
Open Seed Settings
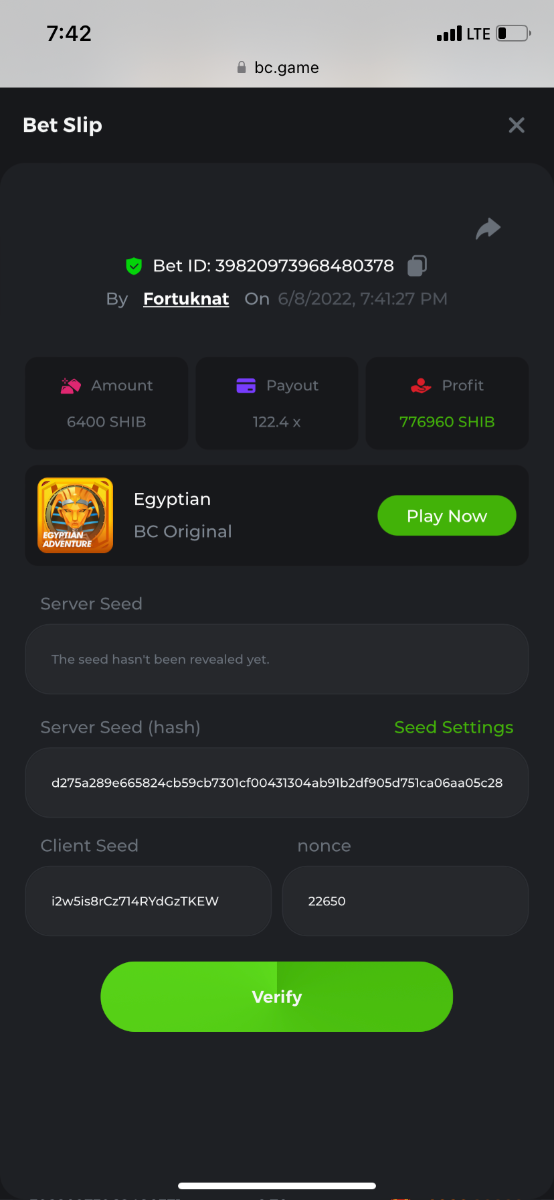pyautogui.click(x=453, y=727)
